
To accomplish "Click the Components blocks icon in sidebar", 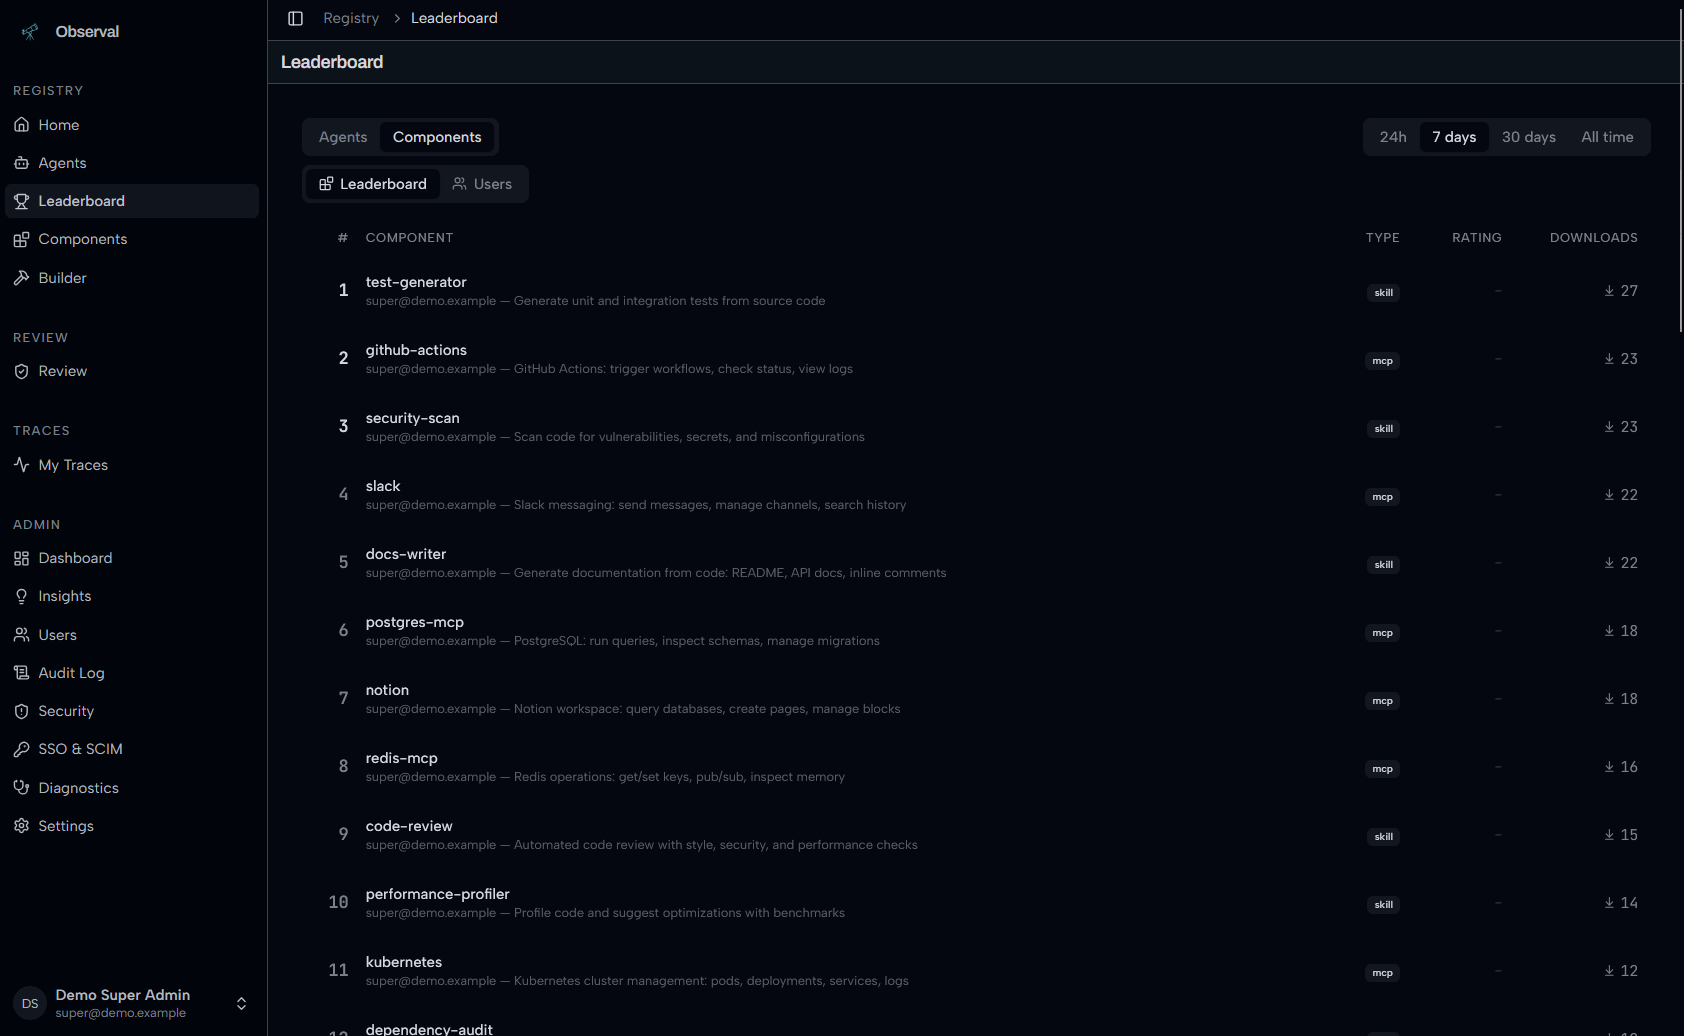I will tap(21, 239).
